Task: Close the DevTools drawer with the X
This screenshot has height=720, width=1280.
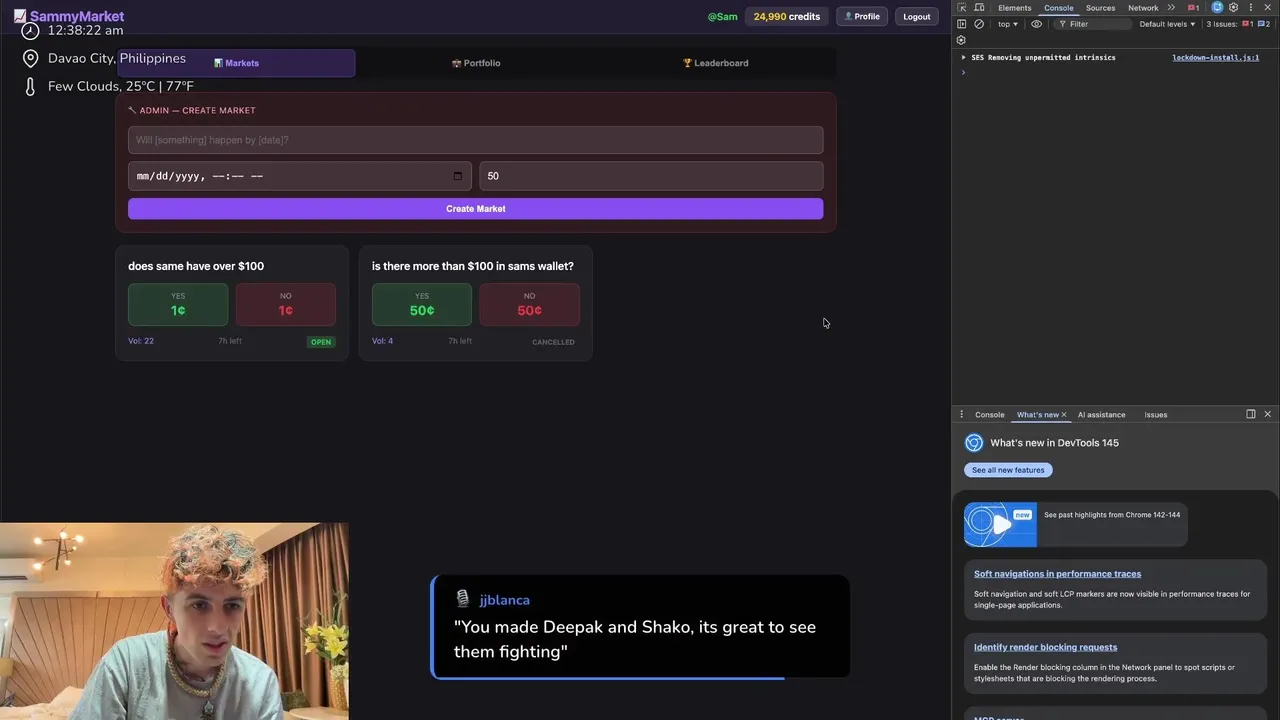Action: pos(1267,414)
